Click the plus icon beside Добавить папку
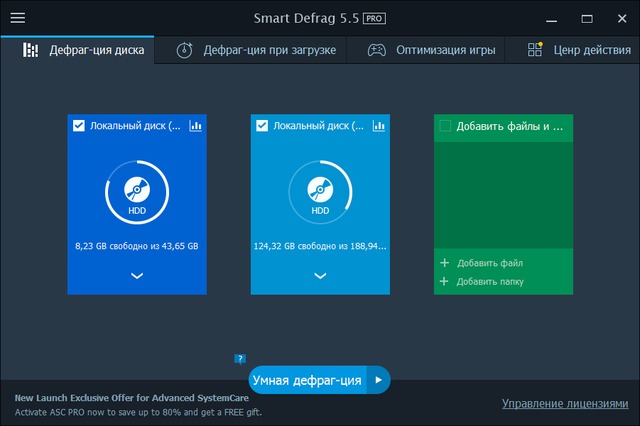 pyautogui.click(x=444, y=282)
